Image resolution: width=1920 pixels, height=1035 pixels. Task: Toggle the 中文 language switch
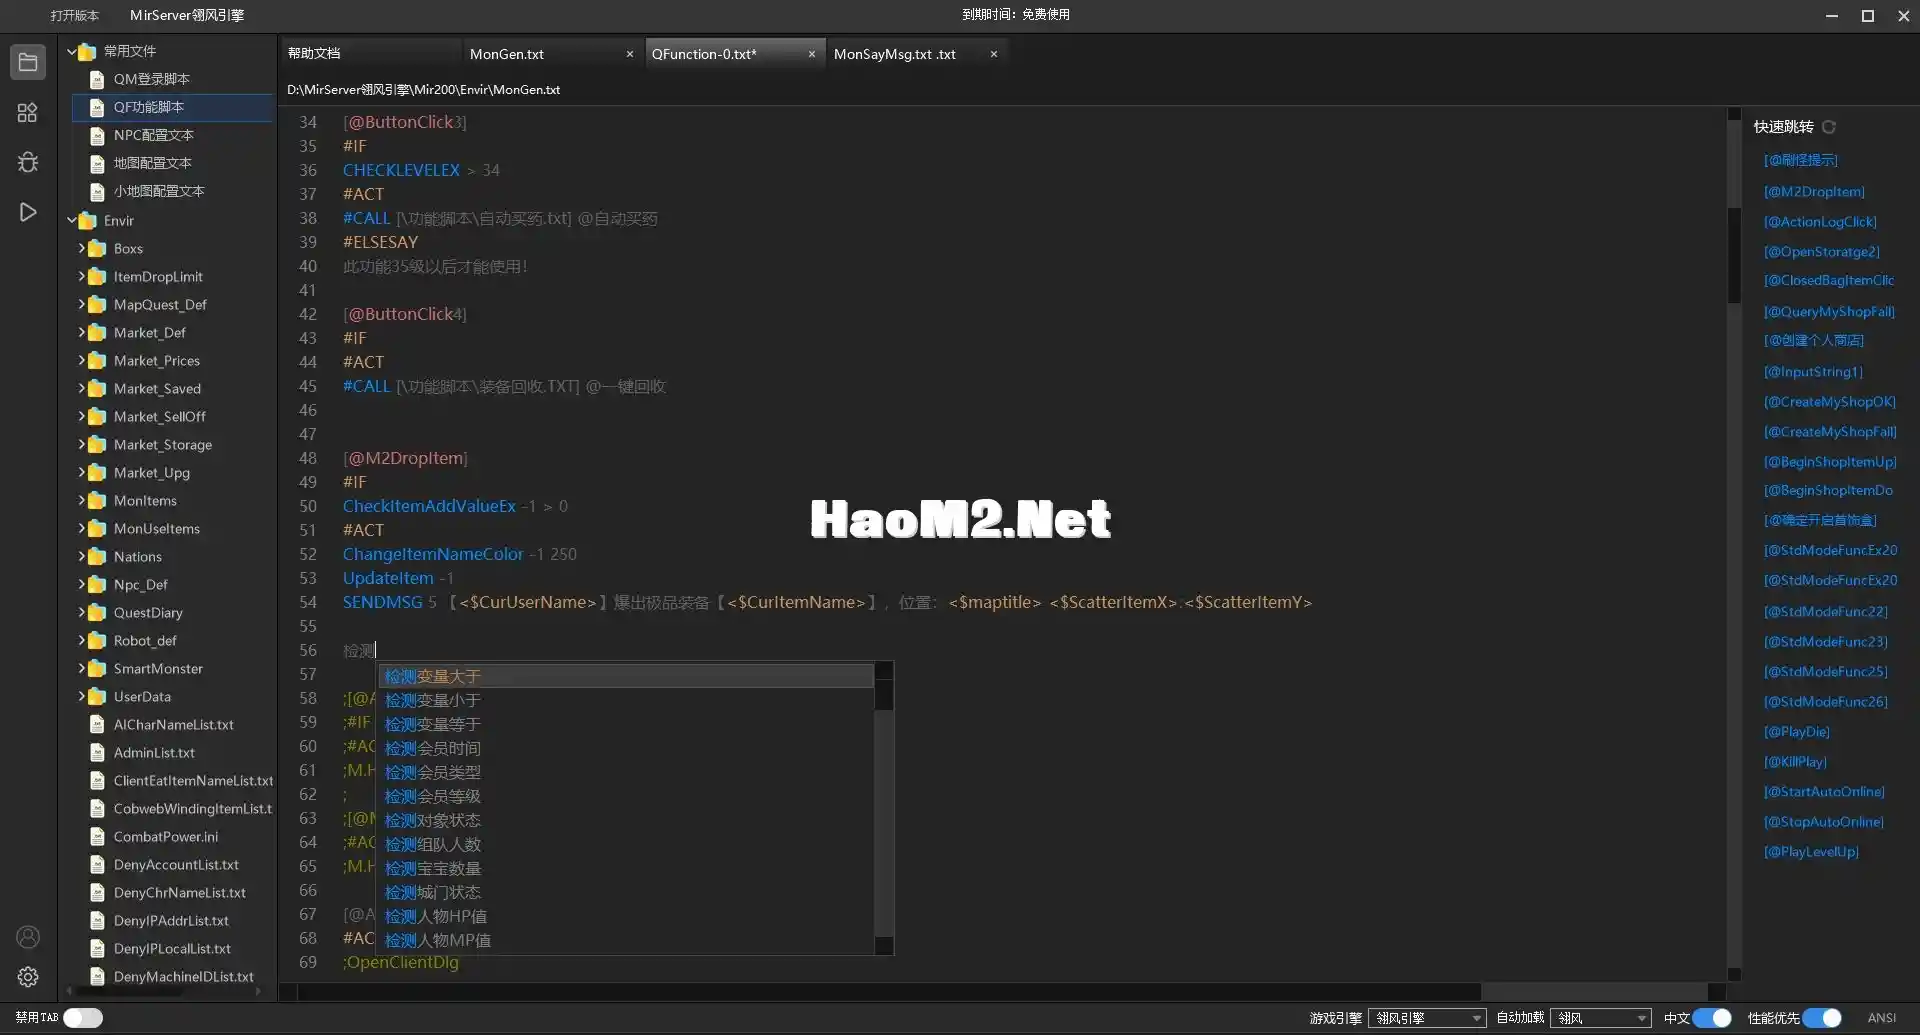pyautogui.click(x=1712, y=1018)
